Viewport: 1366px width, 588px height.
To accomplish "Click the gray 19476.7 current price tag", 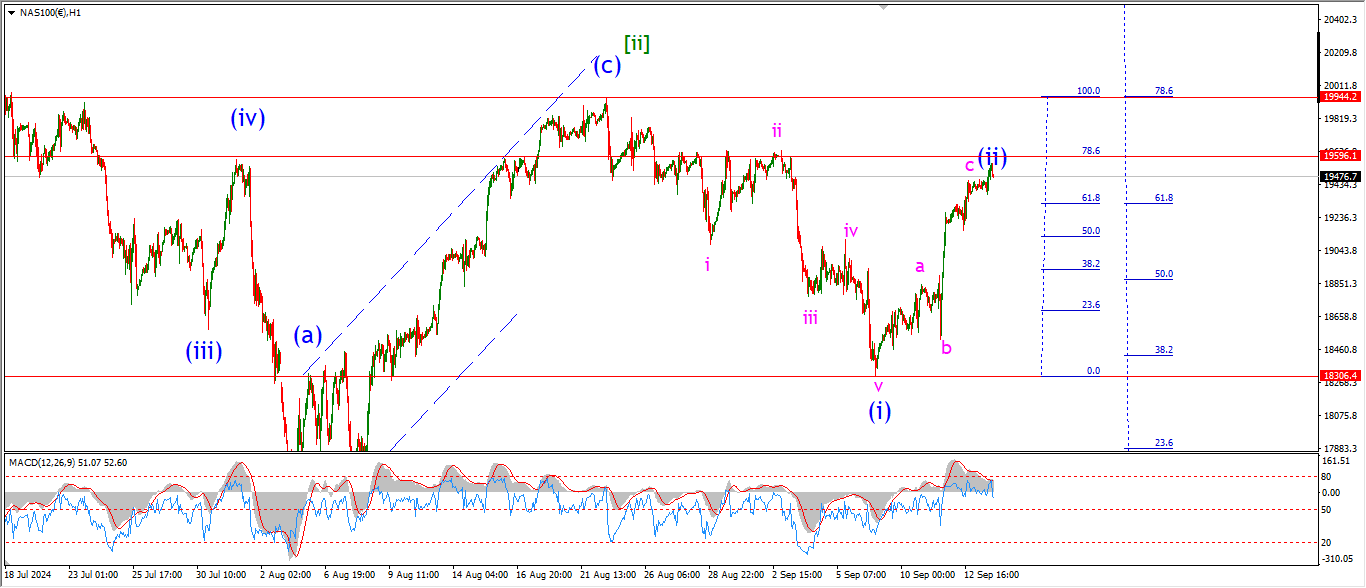I will click(x=1340, y=176).
